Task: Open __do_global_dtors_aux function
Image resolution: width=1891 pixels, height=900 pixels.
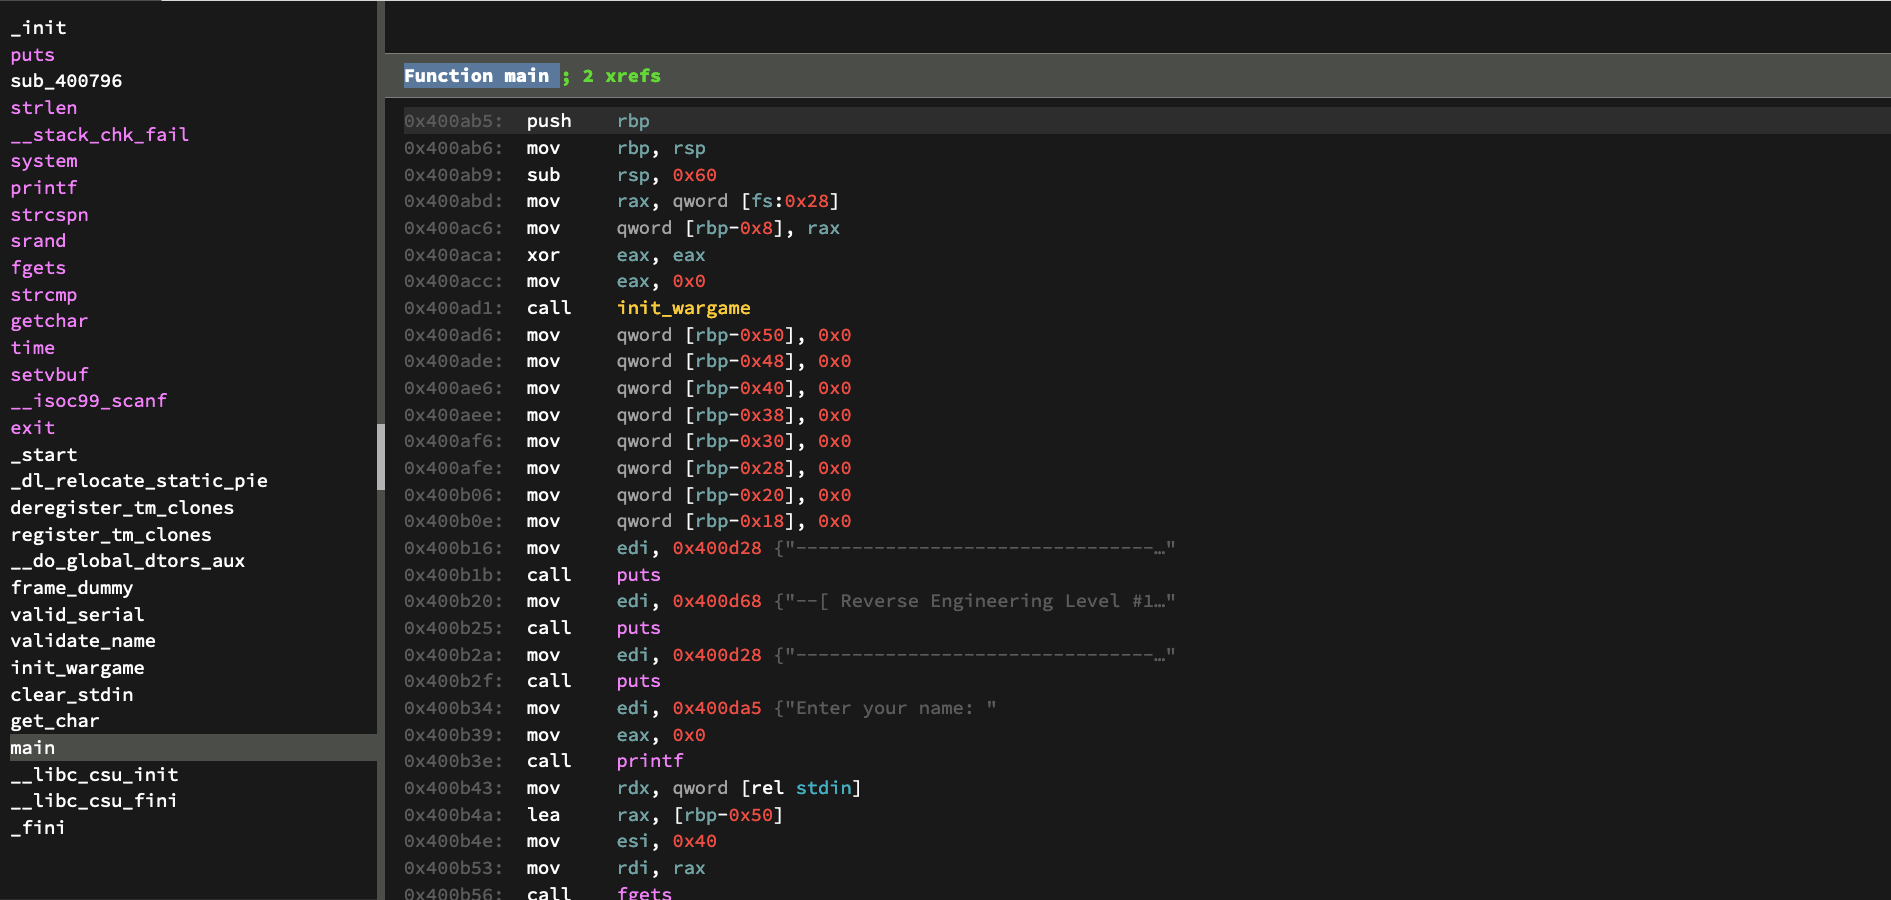Action: click(127, 561)
